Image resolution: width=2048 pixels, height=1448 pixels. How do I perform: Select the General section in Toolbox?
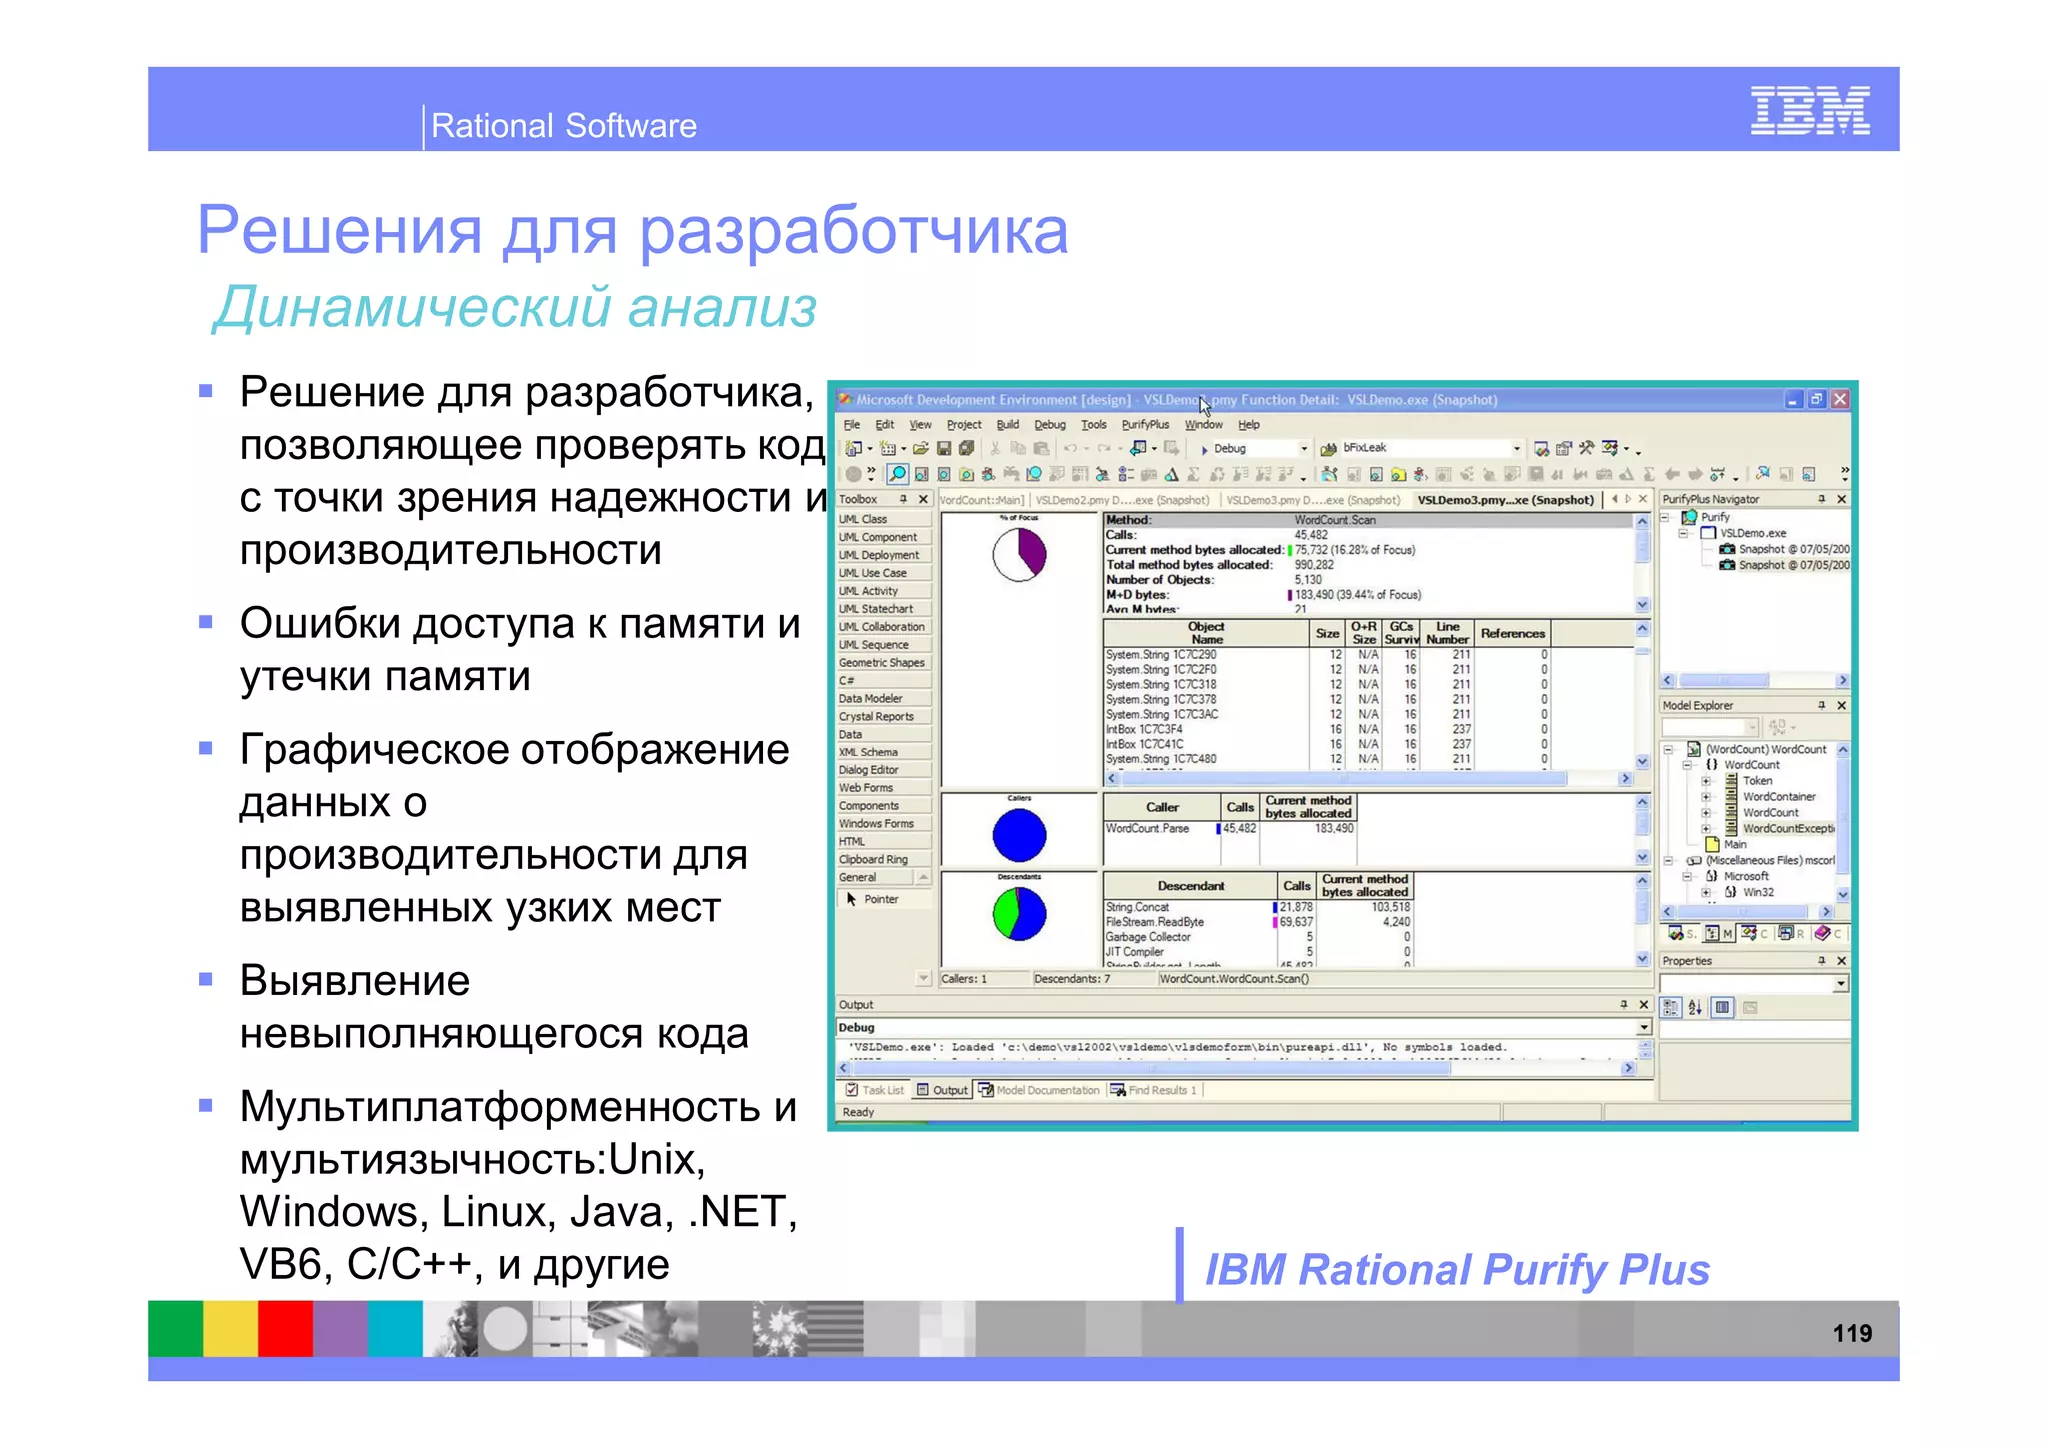coord(876,877)
